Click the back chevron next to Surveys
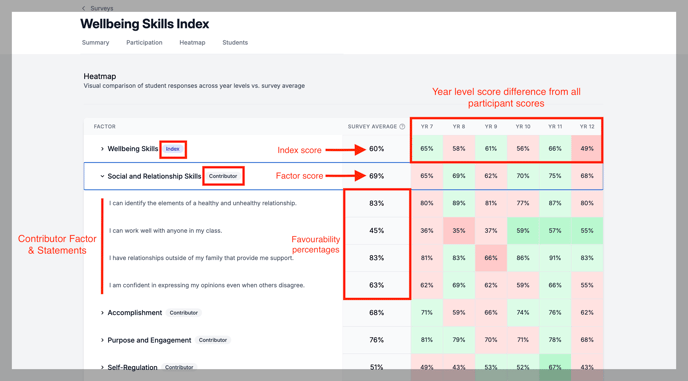 point(84,8)
